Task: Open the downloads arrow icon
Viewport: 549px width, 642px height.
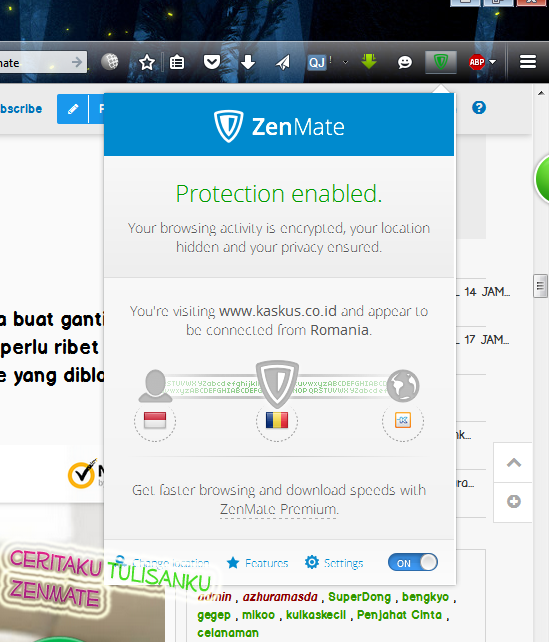Action: click(248, 62)
